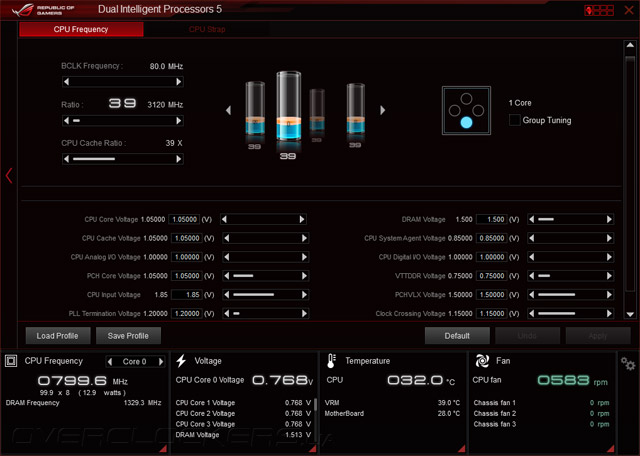Decrease CPU Cache Ratio left arrow
Screen dimensions: 640x456
[x=67, y=159]
